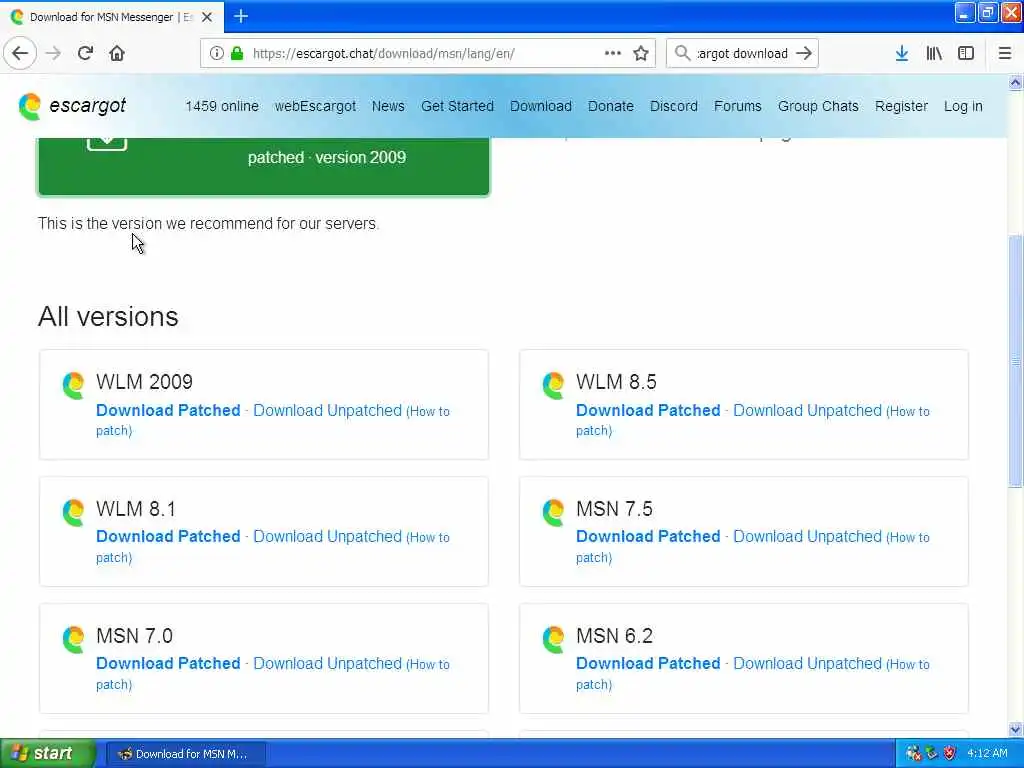
Task: Click the WLM 8.1 escargot icon
Action: 74,512
